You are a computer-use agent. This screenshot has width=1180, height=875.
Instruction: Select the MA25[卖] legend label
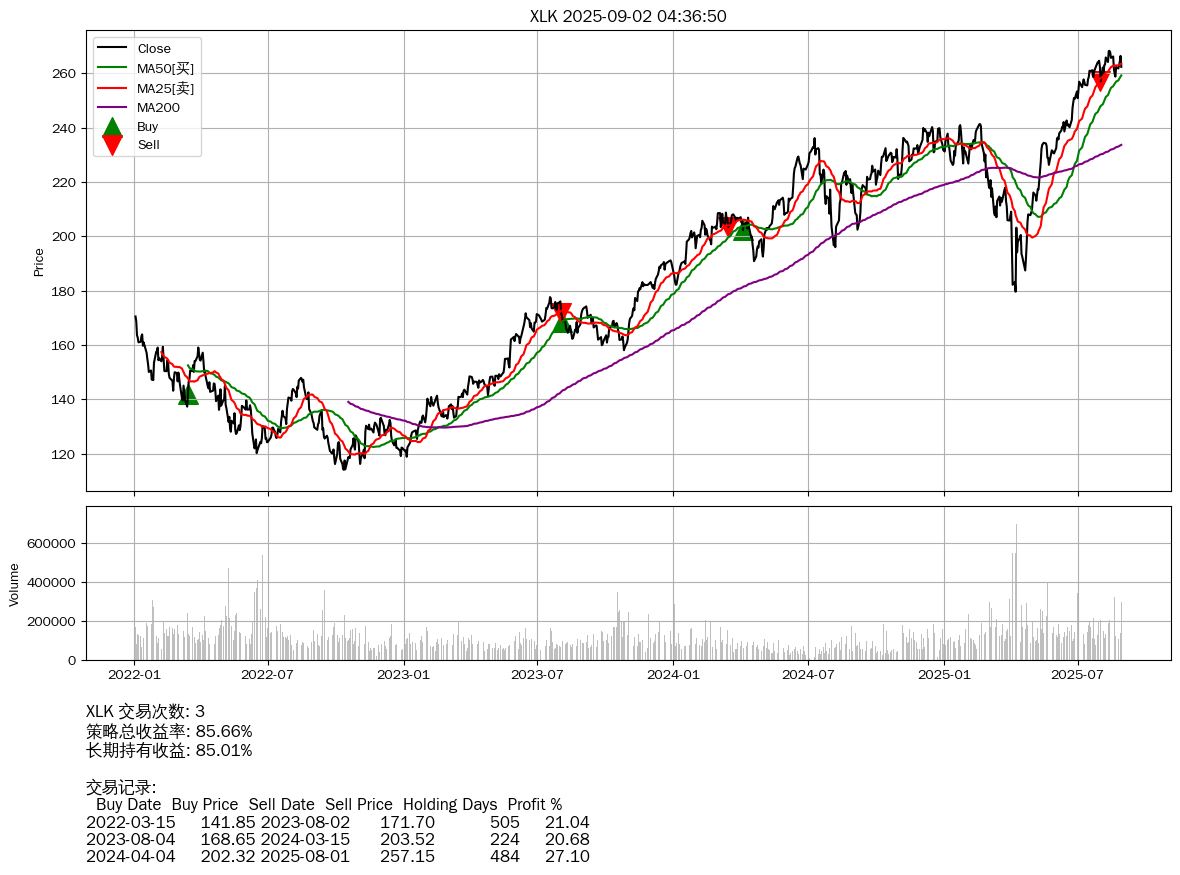point(165,88)
